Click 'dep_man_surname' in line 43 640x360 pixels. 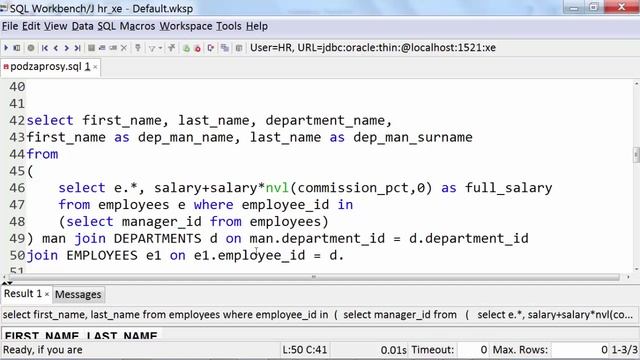pos(413,137)
